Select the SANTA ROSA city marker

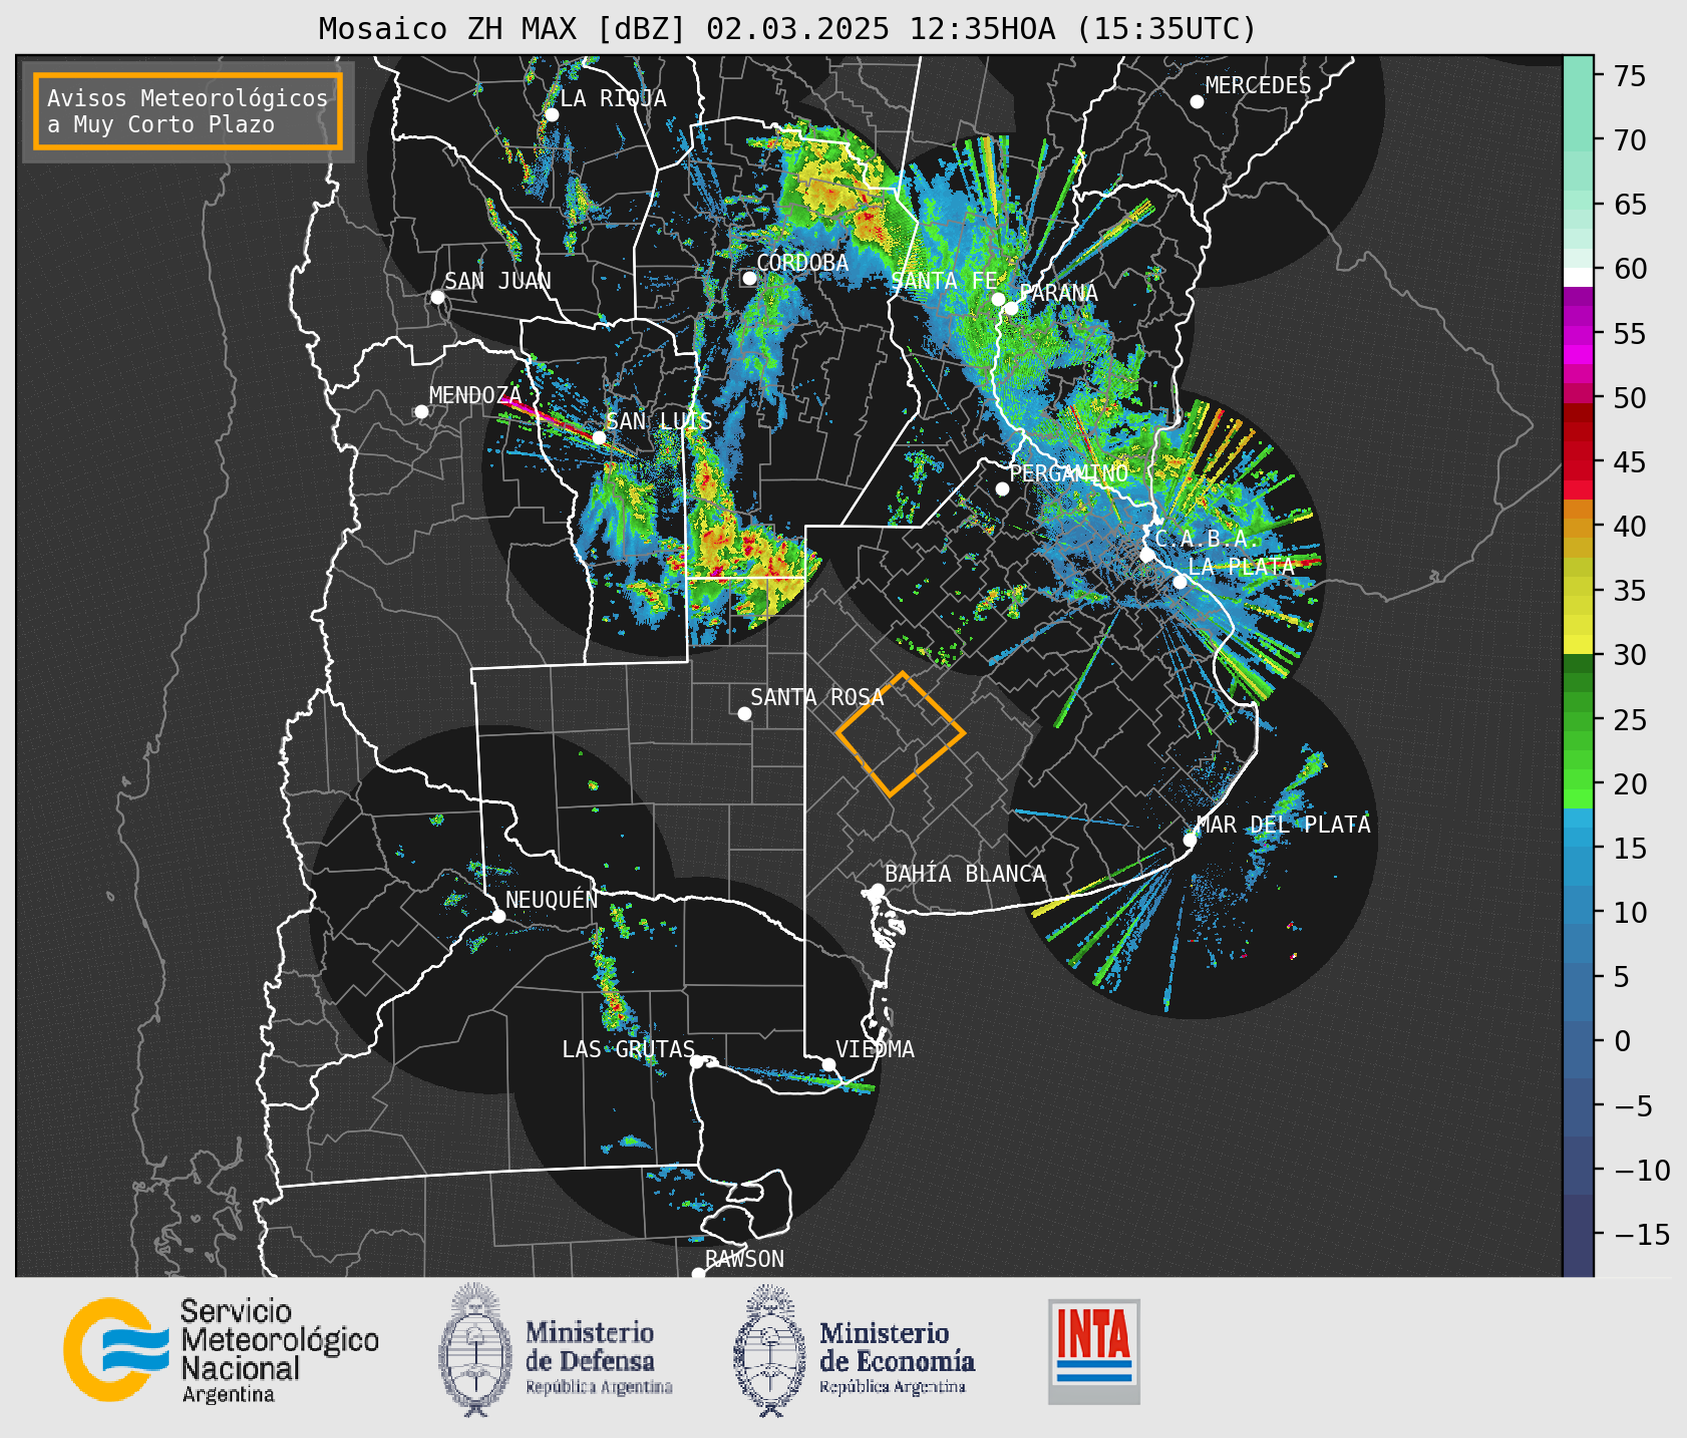[744, 713]
